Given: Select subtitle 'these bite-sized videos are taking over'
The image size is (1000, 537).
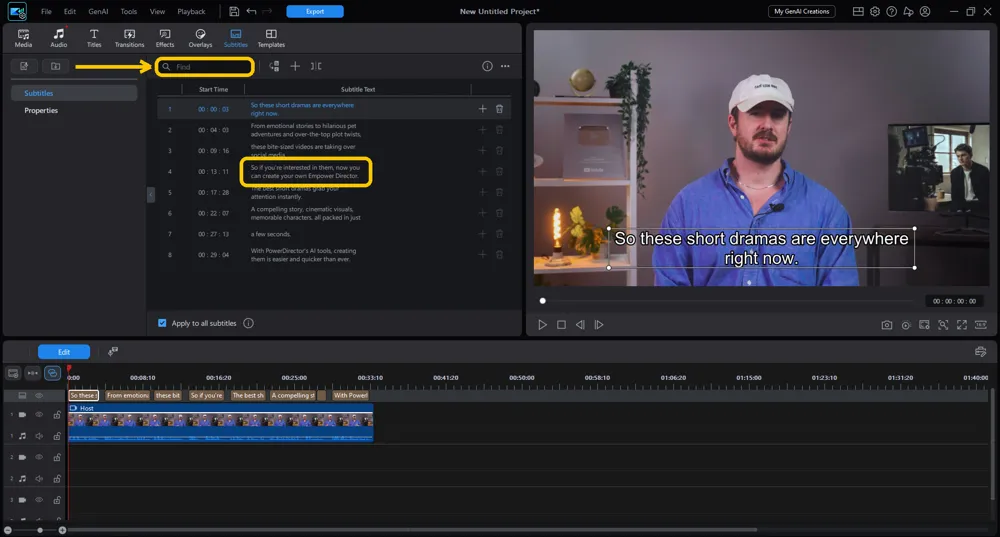Looking at the screenshot, I should [x=303, y=151].
